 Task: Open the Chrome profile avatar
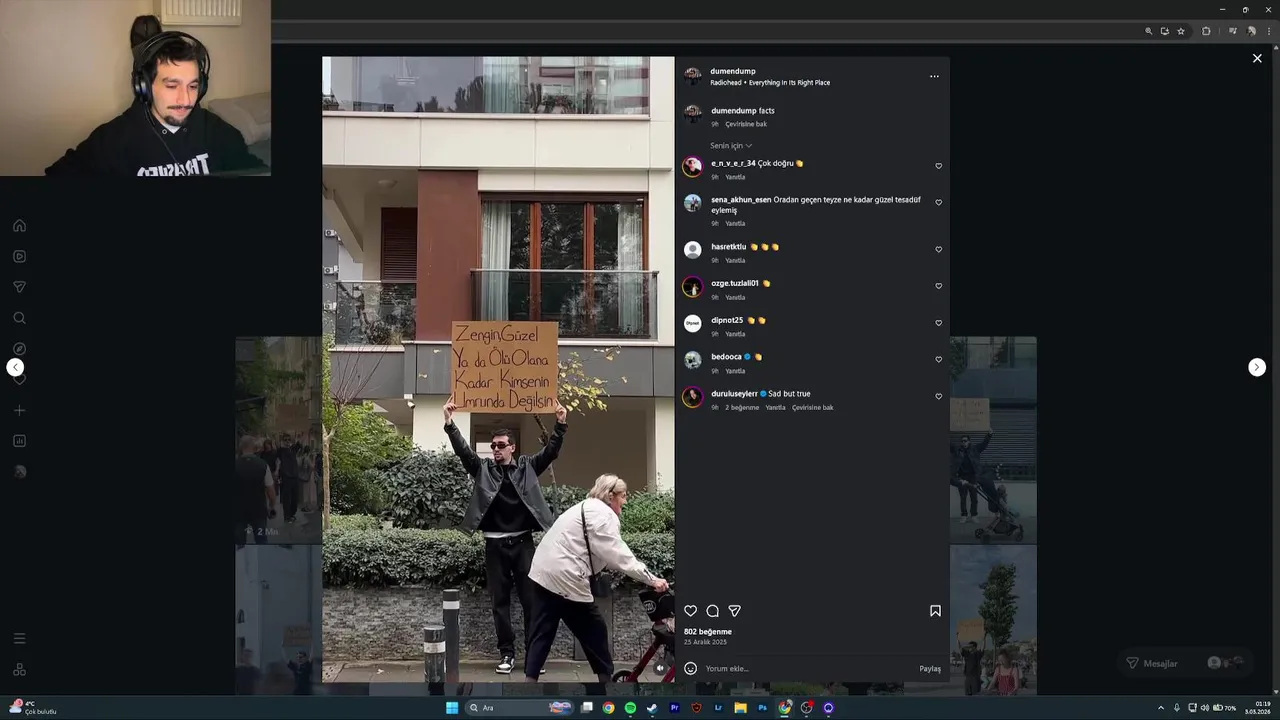click(x=1251, y=31)
